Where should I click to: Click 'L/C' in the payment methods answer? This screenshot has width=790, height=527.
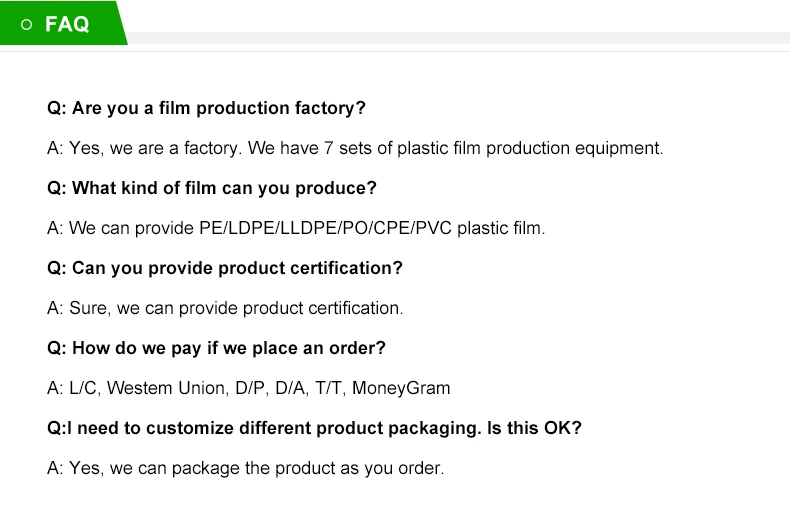(x=83, y=388)
